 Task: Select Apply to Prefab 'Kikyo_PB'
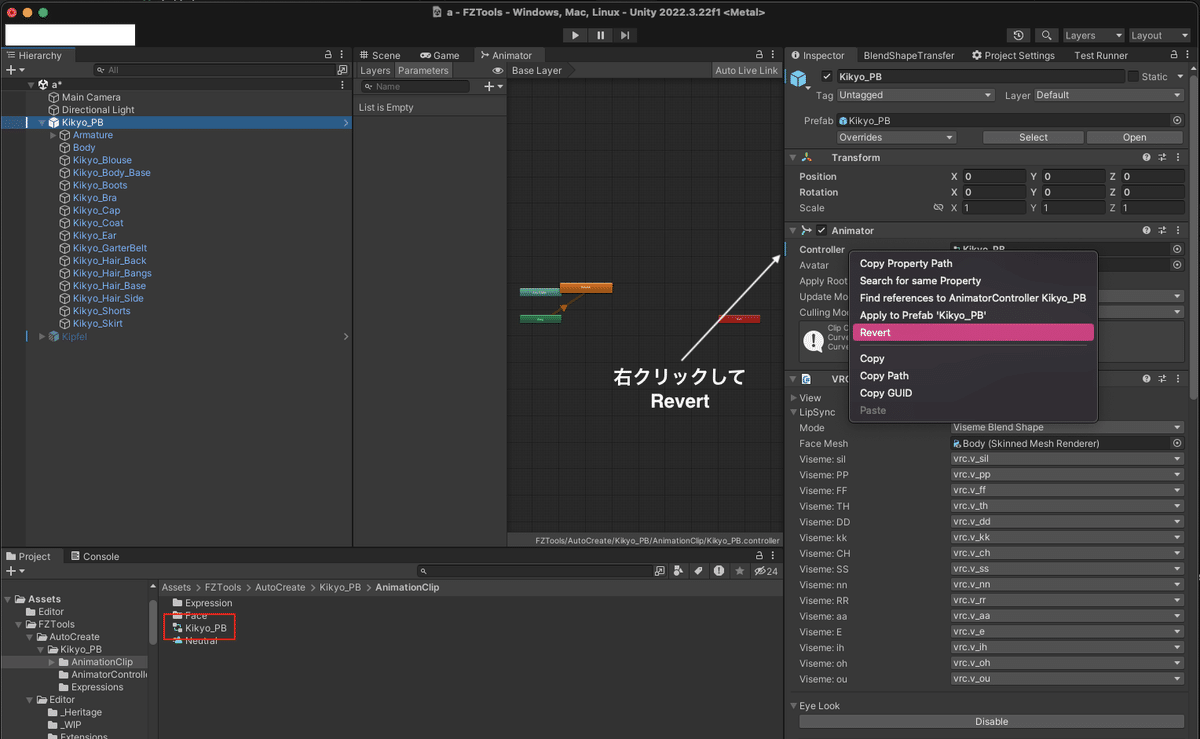pos(923,315)
